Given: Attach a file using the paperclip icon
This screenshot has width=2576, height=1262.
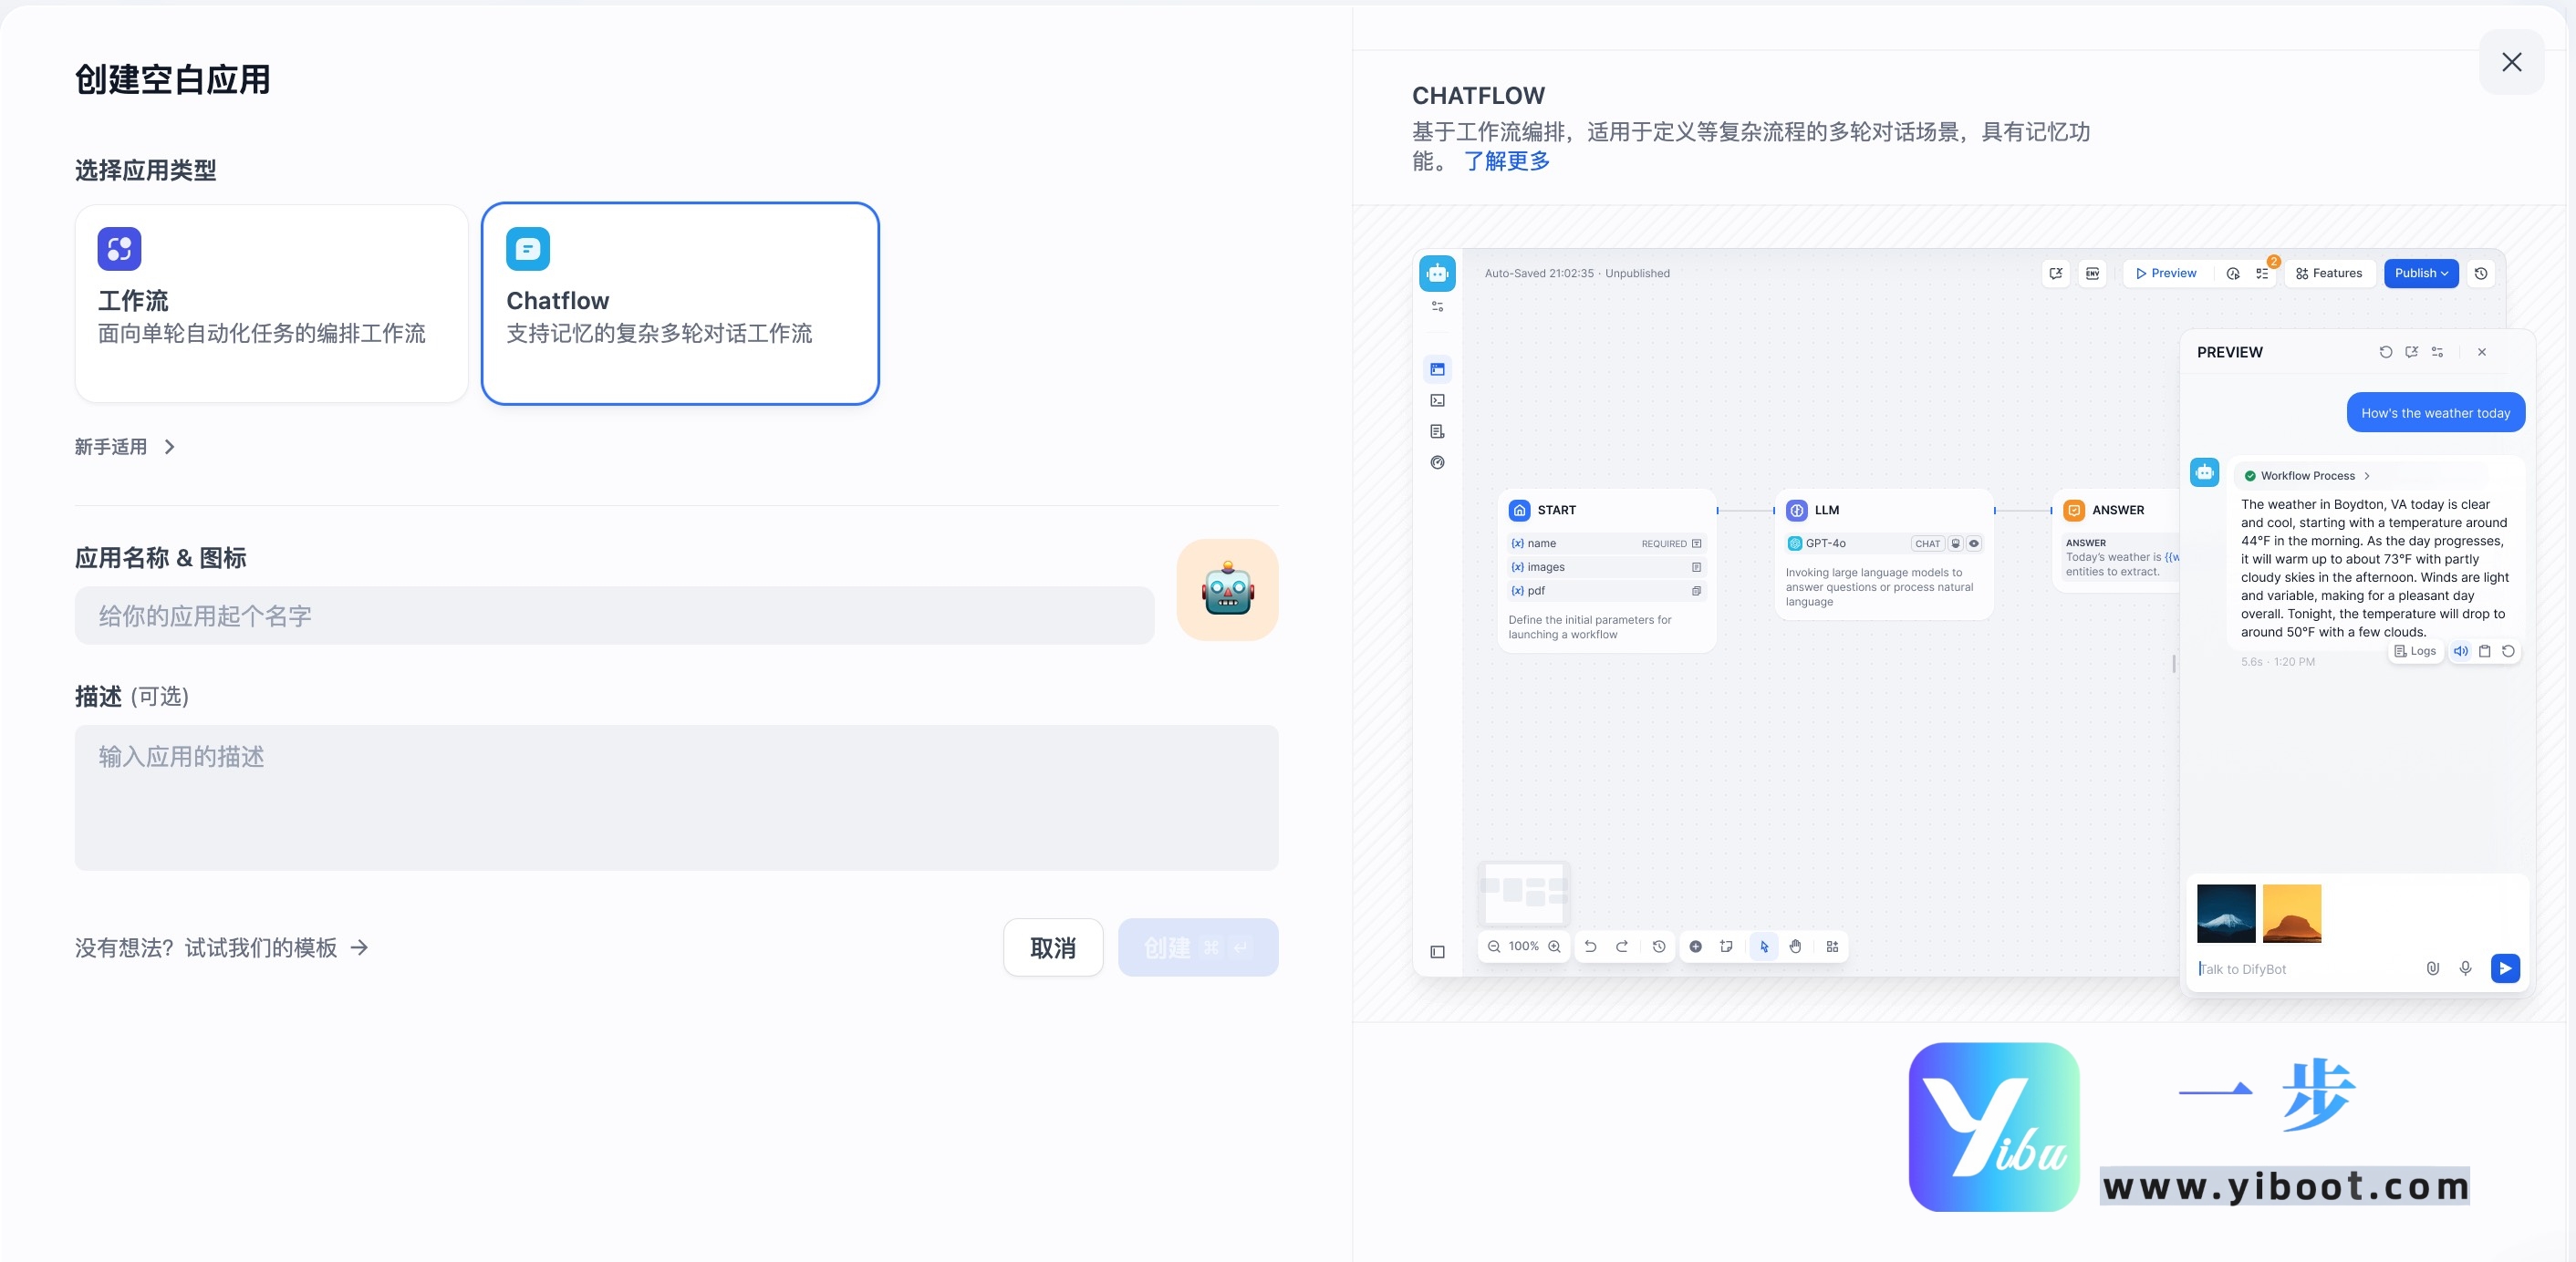Looking at the screenshot, I should (2433, 968).
